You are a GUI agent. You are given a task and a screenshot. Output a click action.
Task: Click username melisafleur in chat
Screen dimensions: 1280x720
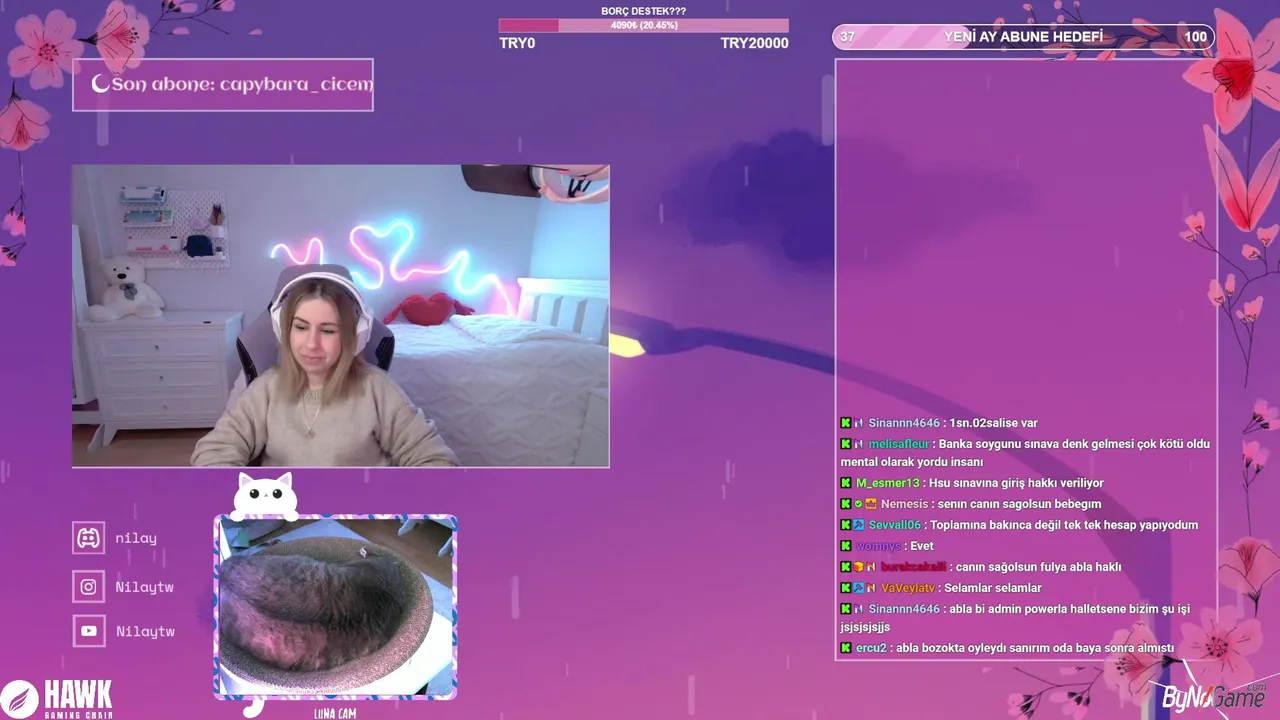[x=899, y=444]
